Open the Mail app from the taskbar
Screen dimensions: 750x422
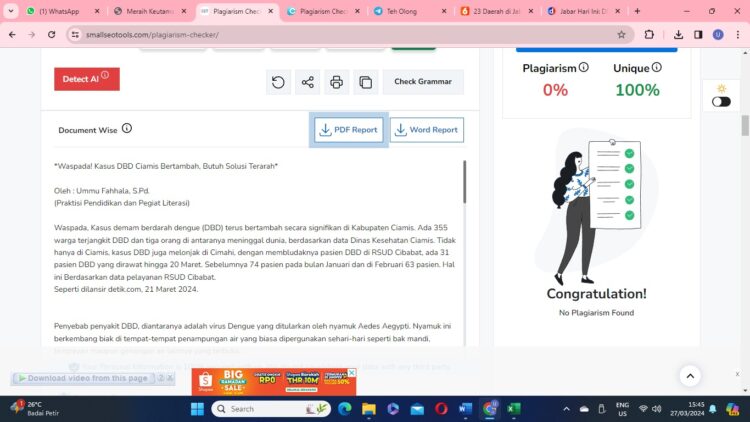(417, 409)
